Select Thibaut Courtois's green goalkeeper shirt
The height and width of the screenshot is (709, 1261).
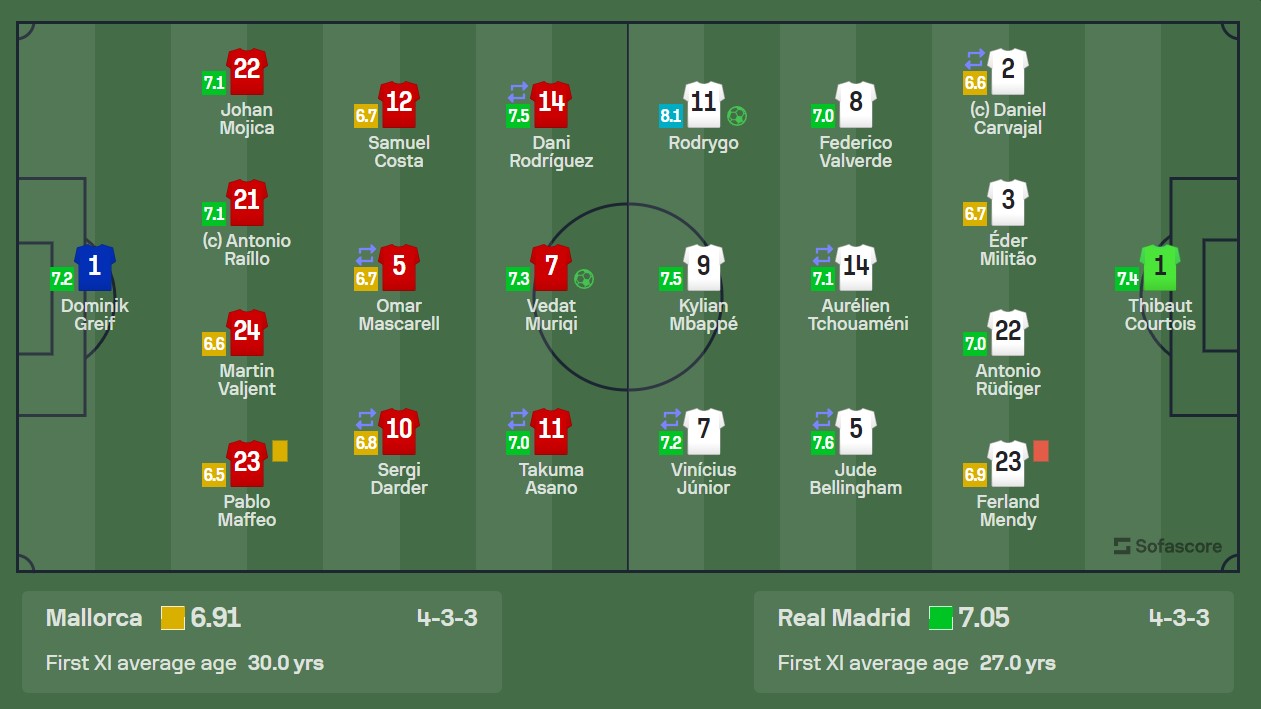pos(1160,267)
